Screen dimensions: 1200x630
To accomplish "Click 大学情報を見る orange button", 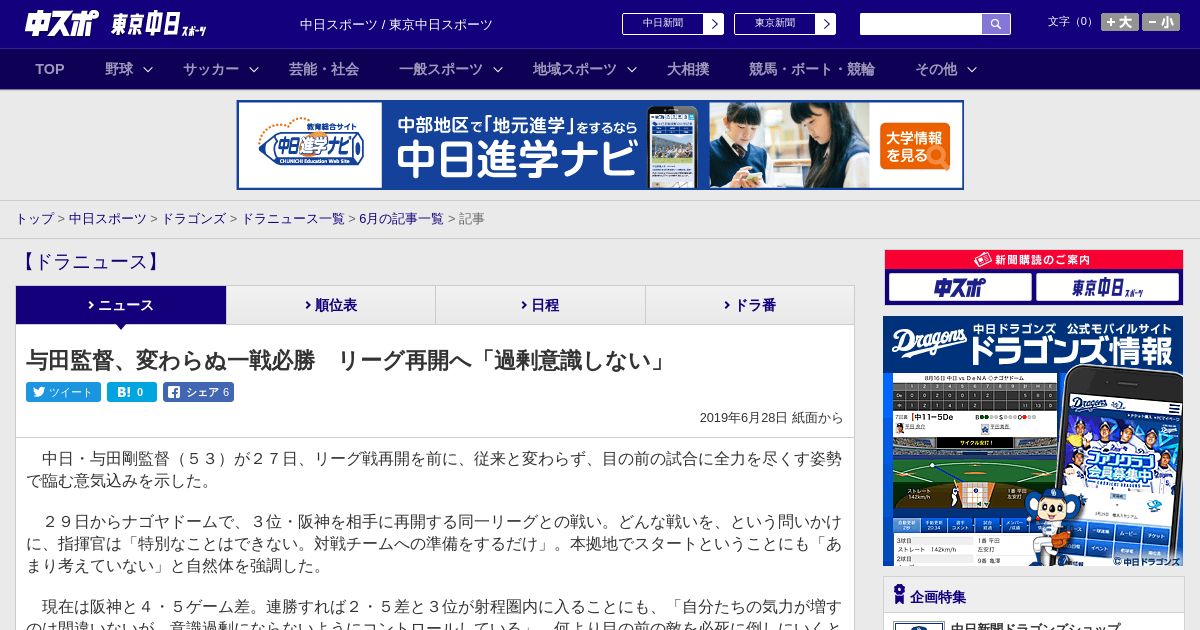I will point(915,146).
